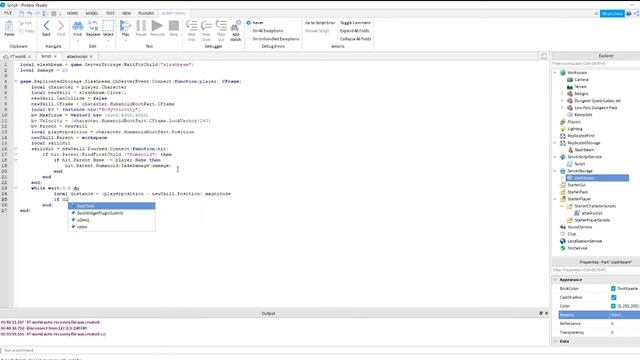The height and width of the screenshot is (360, 640).
Task: Click the New file icon in quick access bar
Action: (22, 13)
